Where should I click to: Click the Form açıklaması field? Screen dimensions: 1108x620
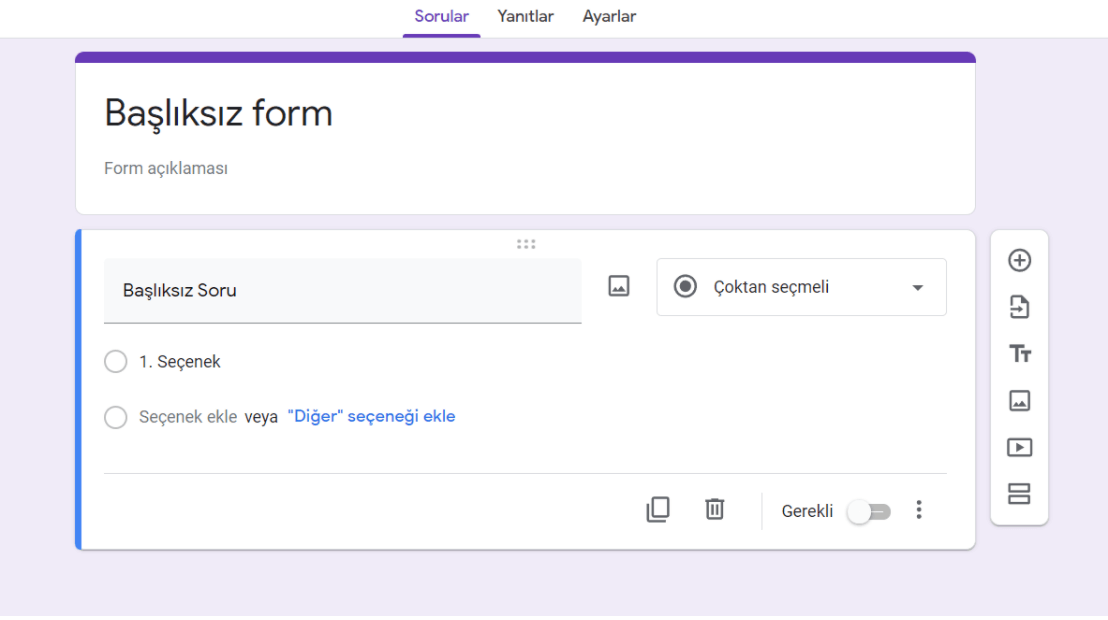tap(166, 167)
